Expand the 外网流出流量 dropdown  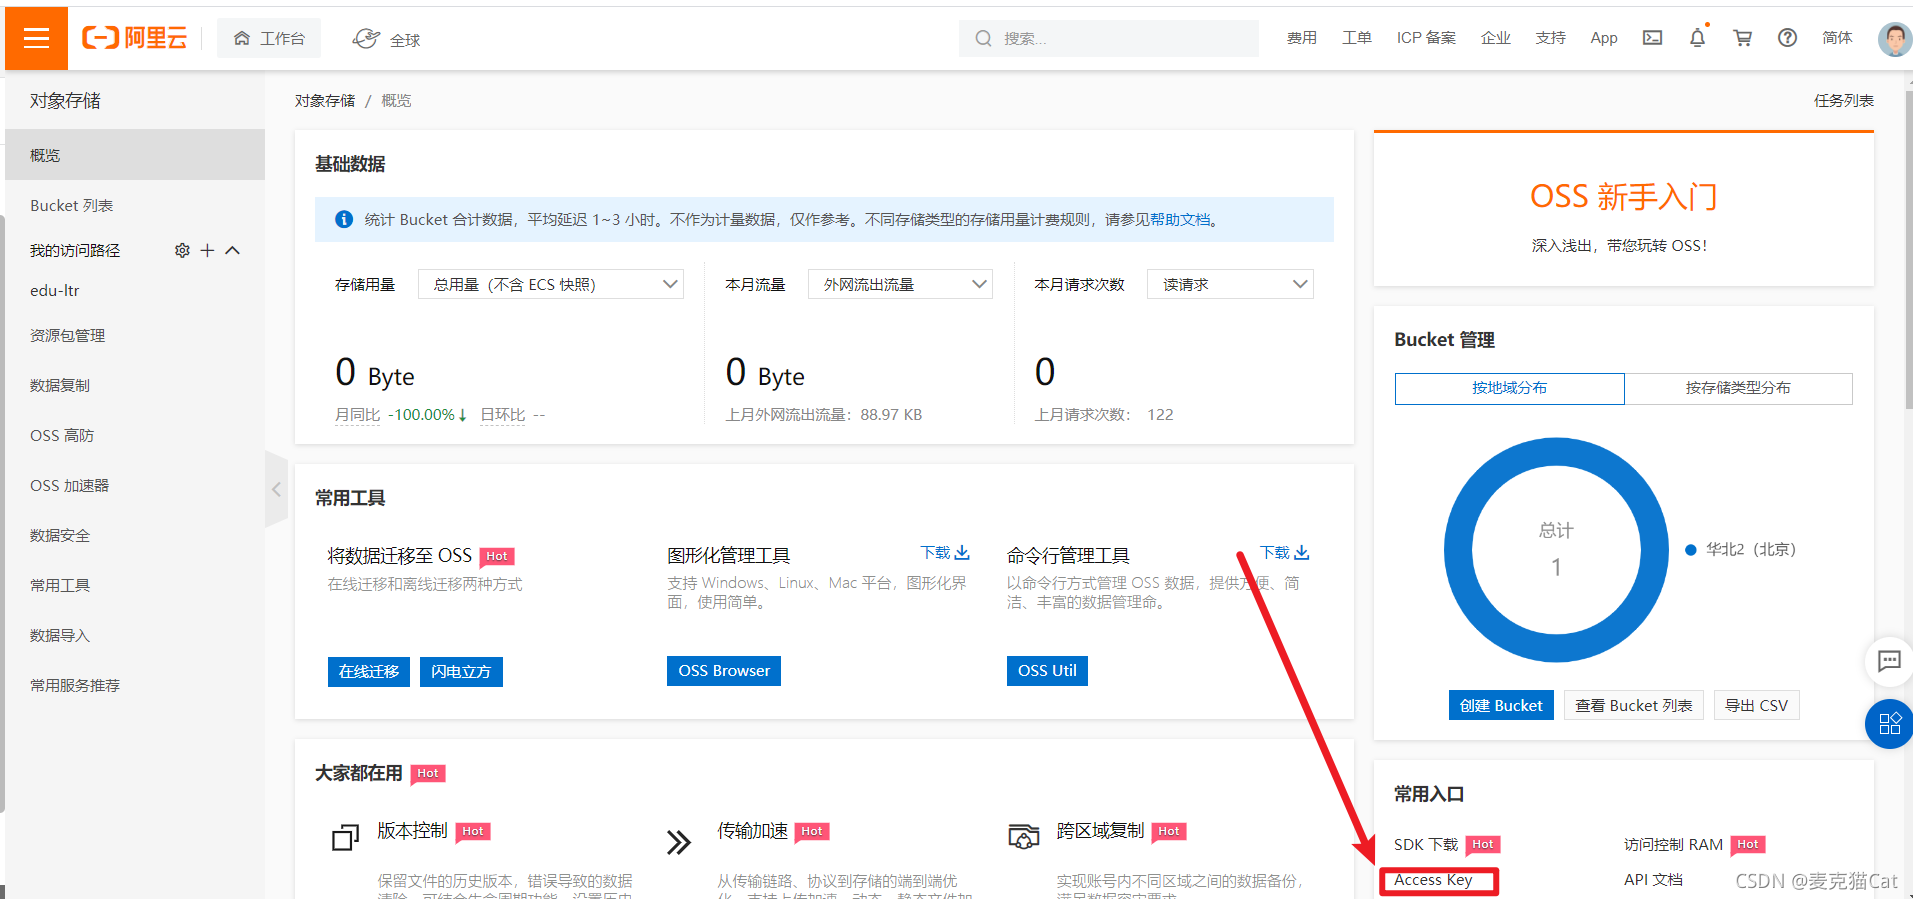(x=900, y=285)
